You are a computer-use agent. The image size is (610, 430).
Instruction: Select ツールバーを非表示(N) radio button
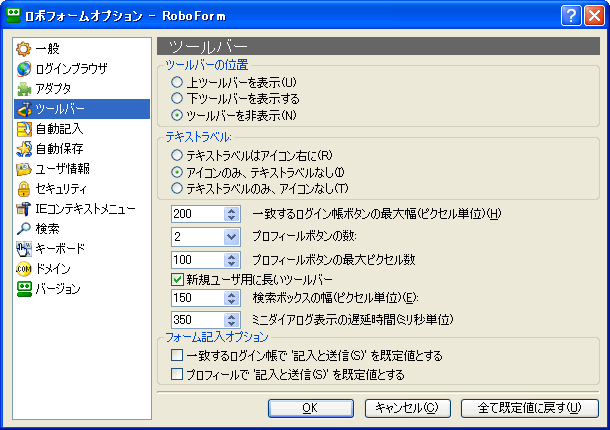pyautogui.click(x=177, y=115)
